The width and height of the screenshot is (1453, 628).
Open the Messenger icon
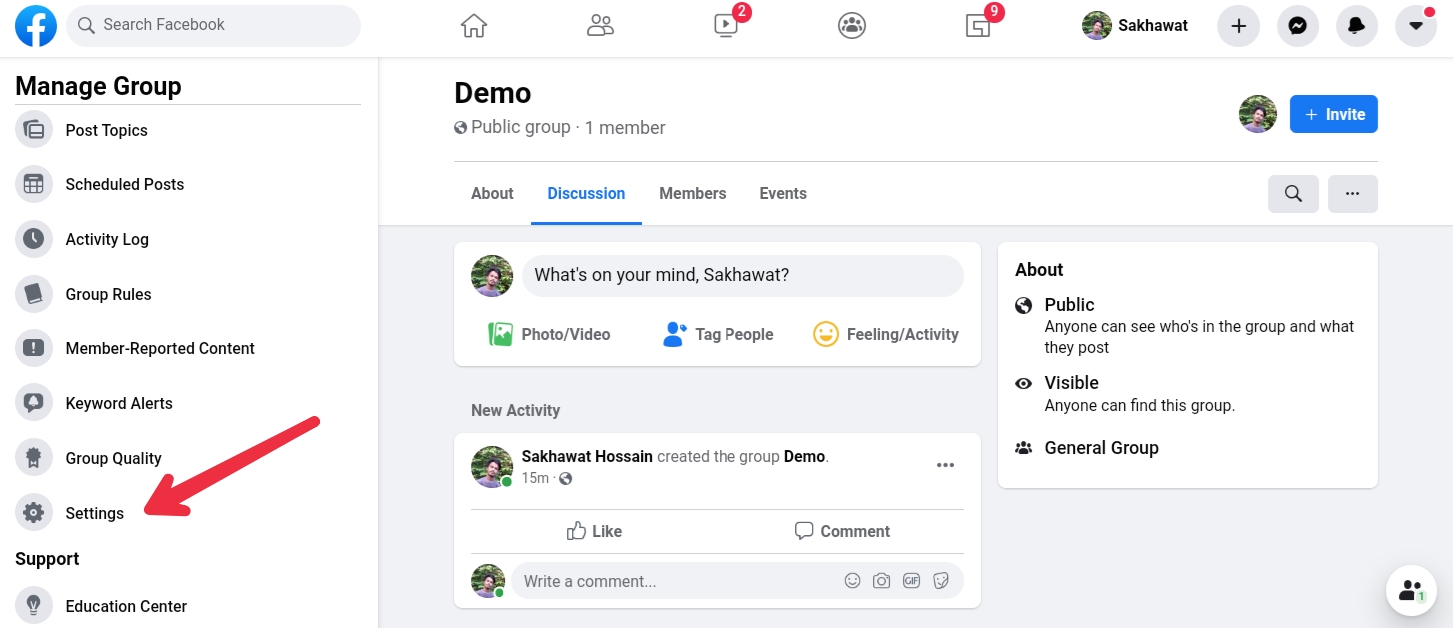1298,26
